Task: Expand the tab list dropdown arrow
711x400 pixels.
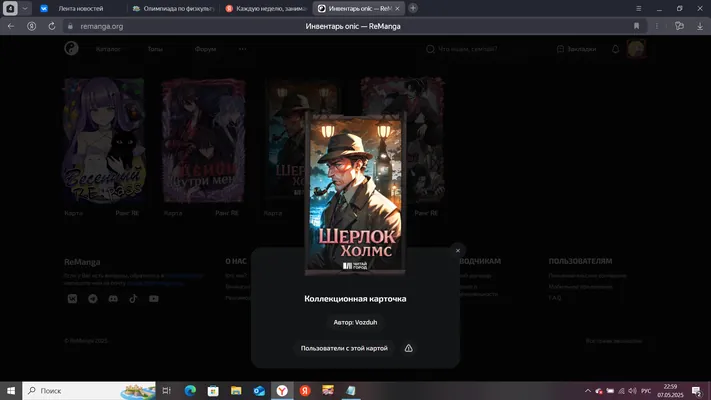Action: pos(25,9)
